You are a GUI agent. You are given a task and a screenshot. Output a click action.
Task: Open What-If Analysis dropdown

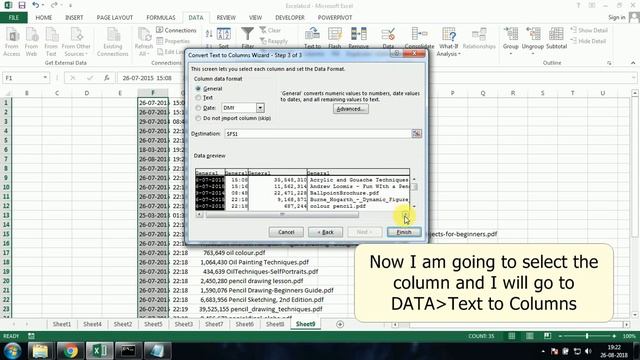(x=449, y=42)
